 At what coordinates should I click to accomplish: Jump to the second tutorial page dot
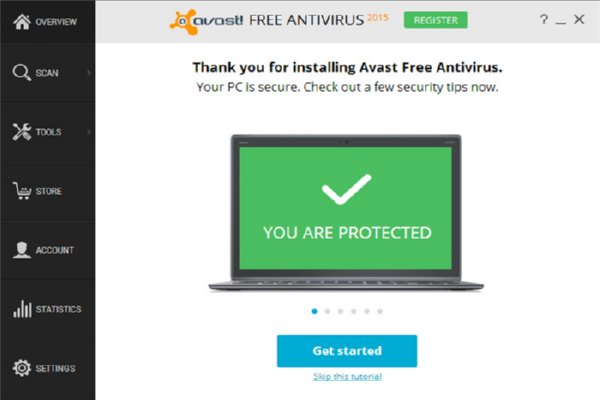[328, 311]
